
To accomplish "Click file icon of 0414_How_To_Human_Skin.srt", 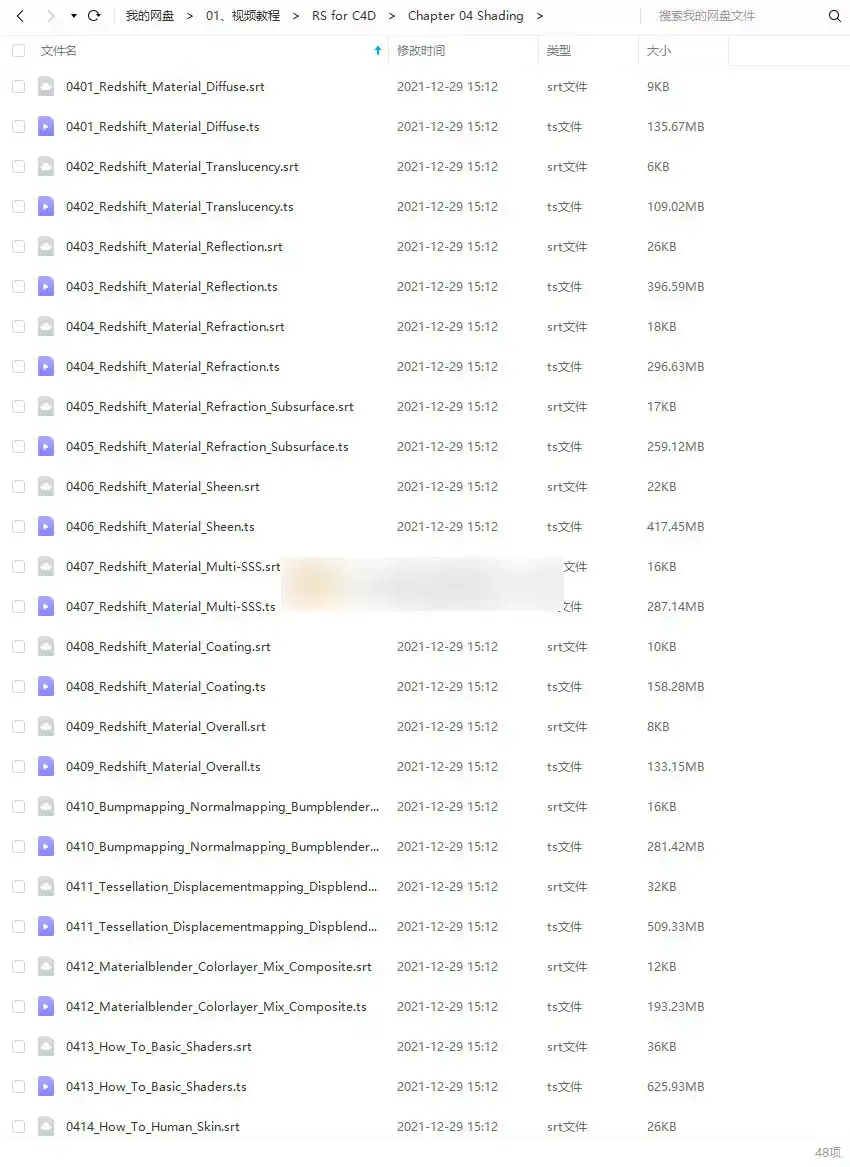I will 46,1127.
